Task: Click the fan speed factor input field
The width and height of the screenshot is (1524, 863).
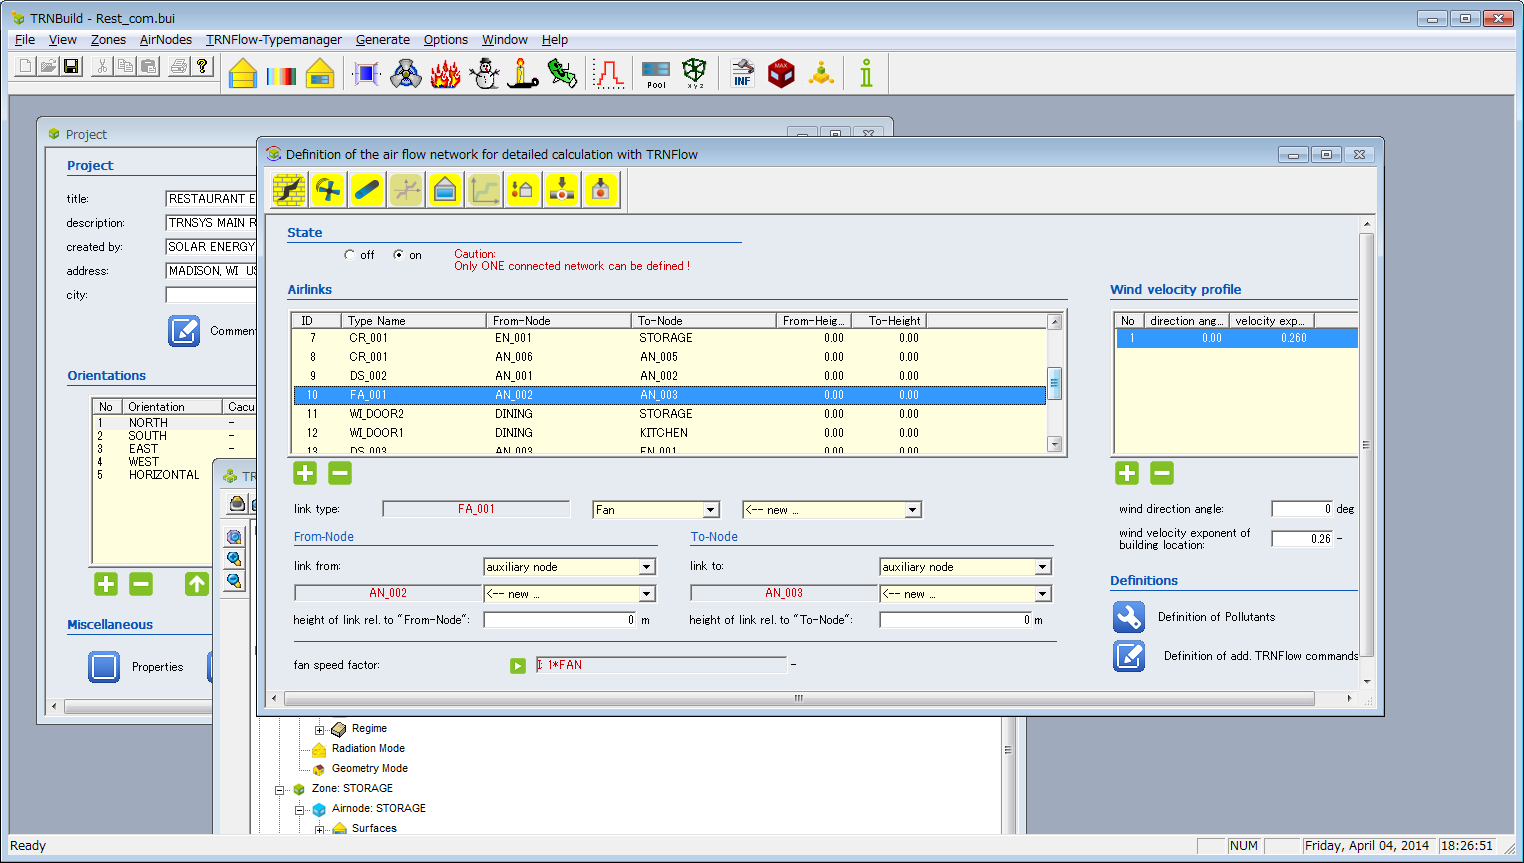Action: pos(661,665)
